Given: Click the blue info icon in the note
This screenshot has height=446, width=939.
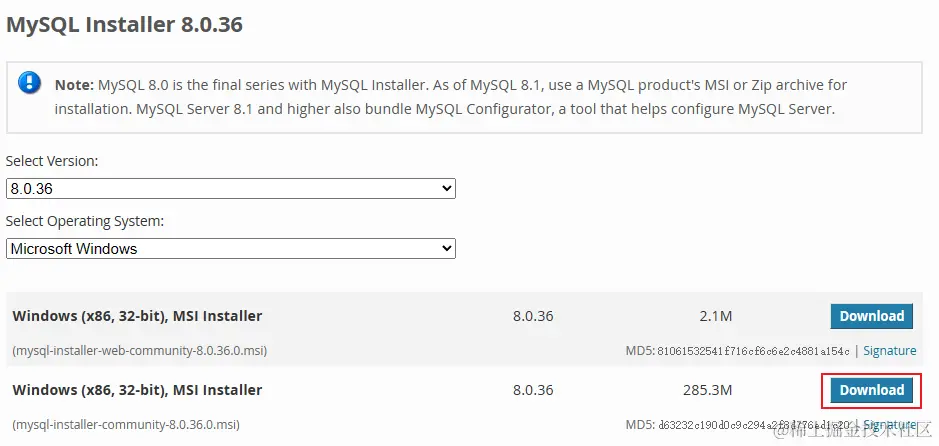Looking at the screenshot, I should [29, 83].
